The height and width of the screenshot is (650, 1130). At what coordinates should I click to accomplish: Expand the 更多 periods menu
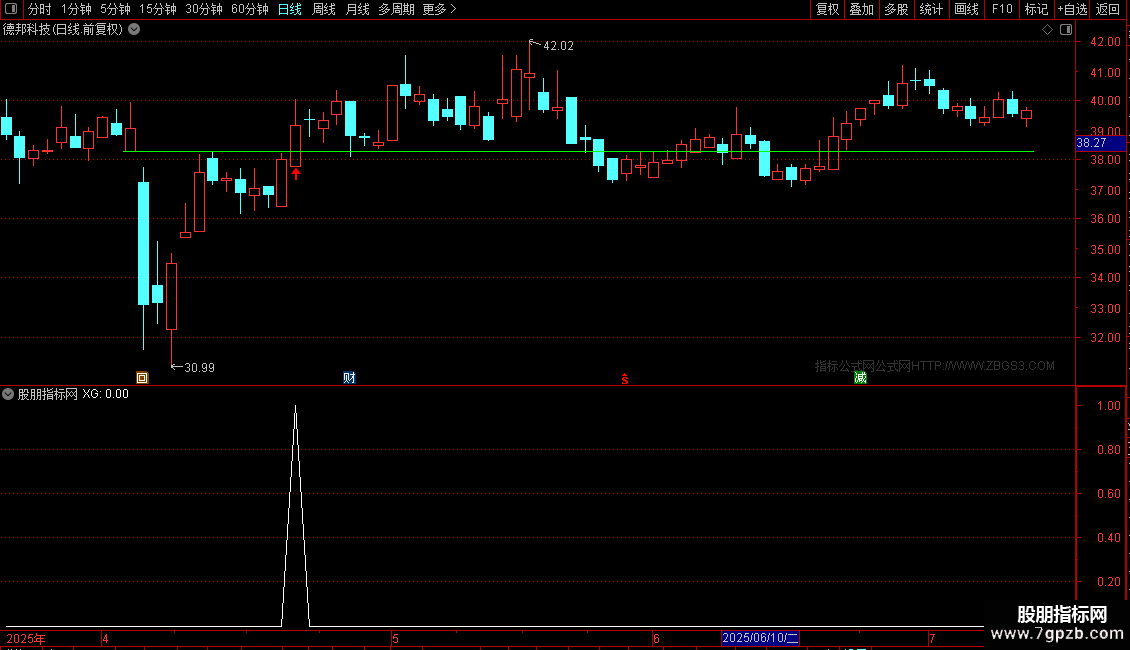(440, 9)
